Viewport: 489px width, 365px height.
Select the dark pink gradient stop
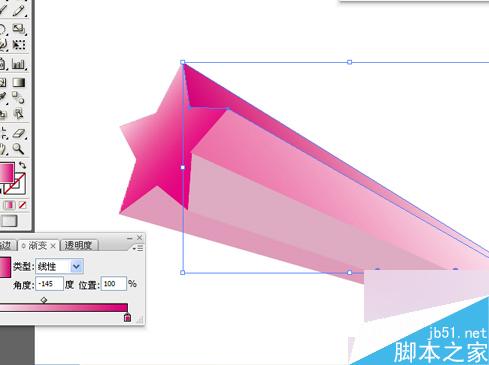(x=127, y=317)
